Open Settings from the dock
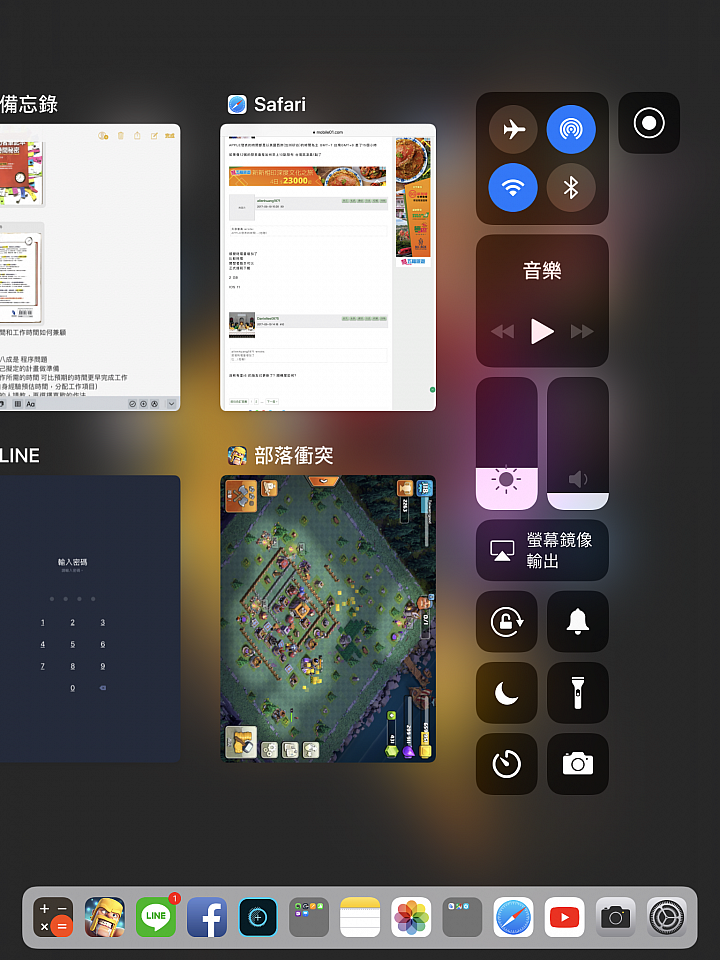Viewport: 720px width, 960px height. (x=667, y=917)
